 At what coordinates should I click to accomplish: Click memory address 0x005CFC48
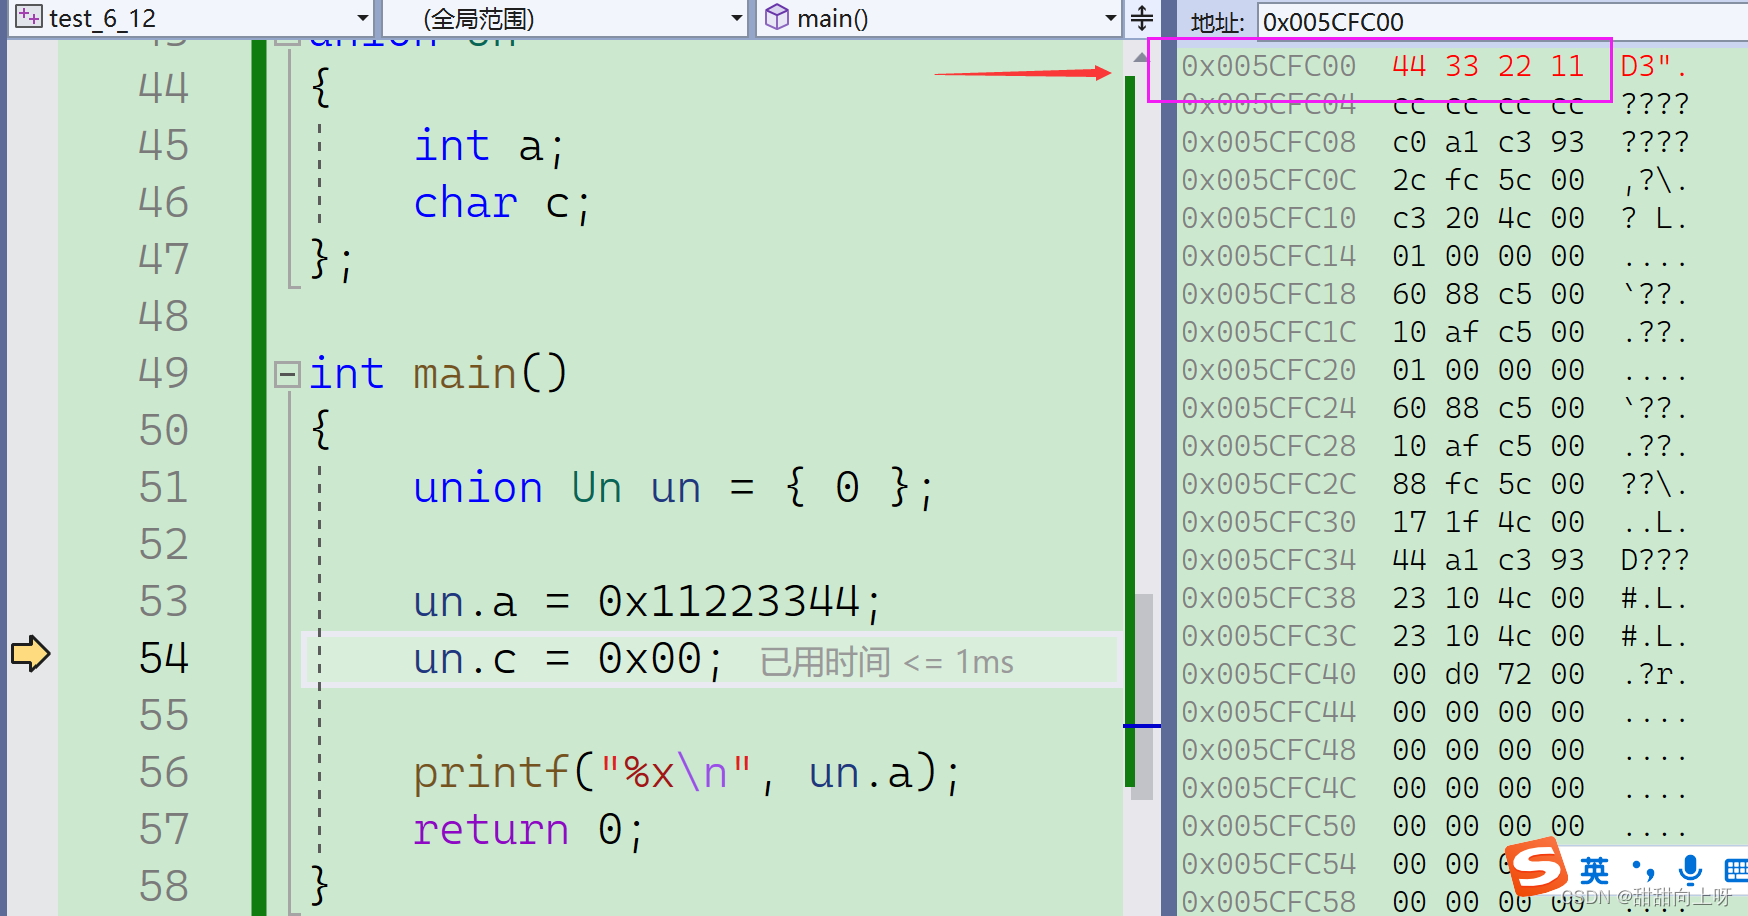(1268, 750)
